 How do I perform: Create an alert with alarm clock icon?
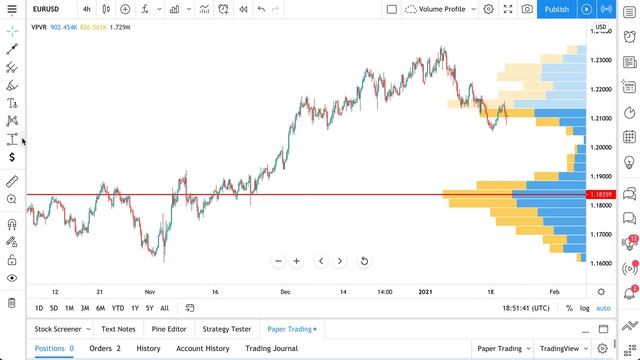click(223, 9)
